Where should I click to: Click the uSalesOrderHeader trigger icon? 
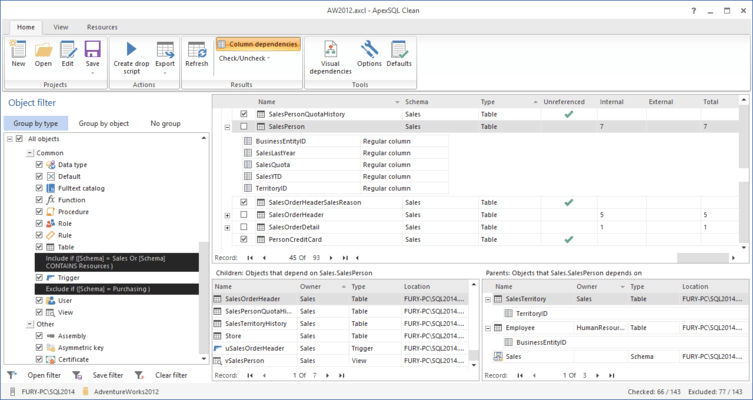click(x=218, y=349)
